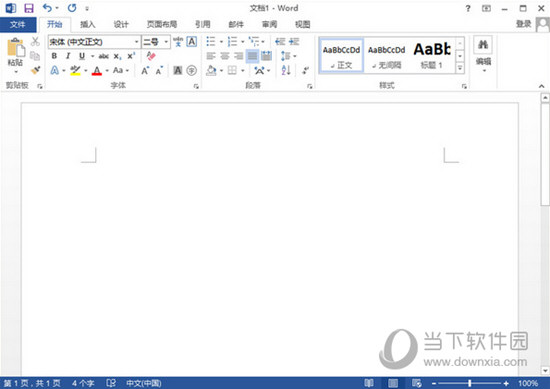This screenshot has width=550, height=389.
Task: Open numbering list dropdown arrow
Action: tap(242, 42)
